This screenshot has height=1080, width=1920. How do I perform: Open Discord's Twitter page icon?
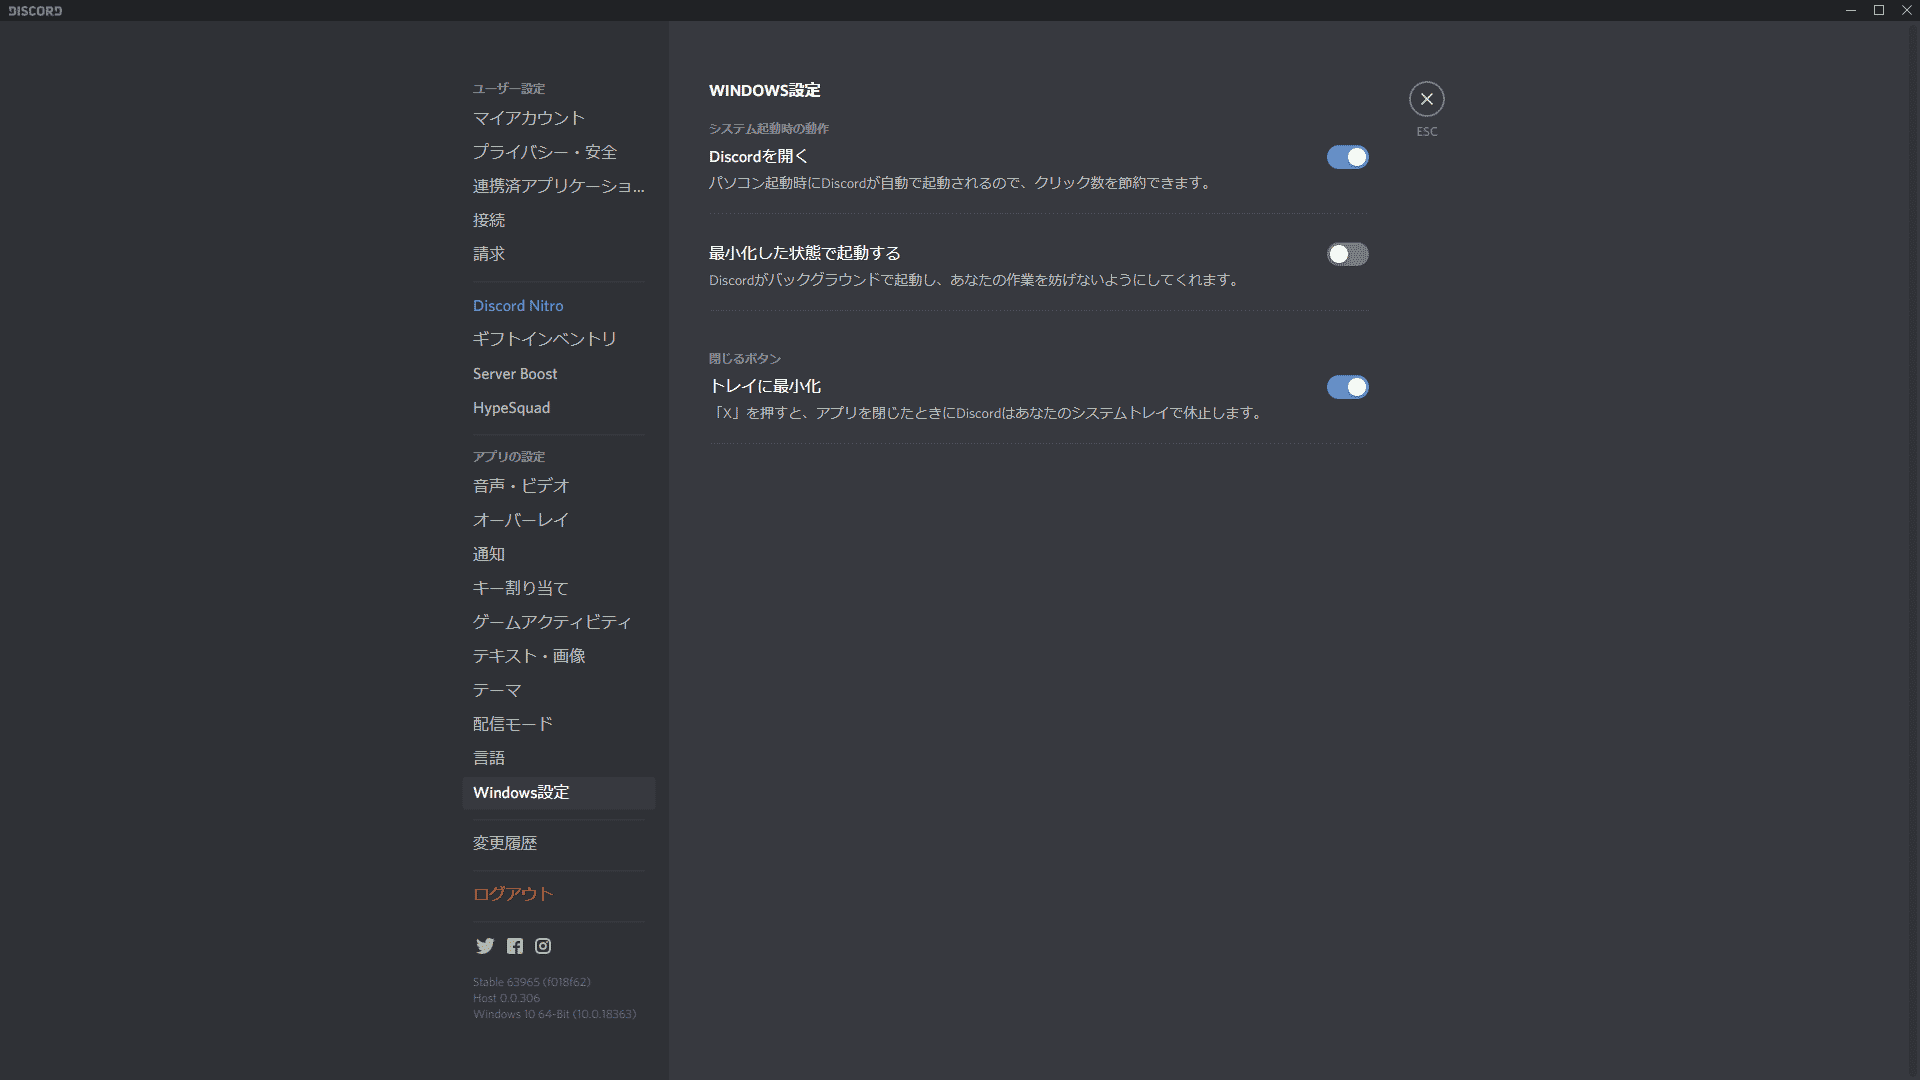tap(485, 946)
